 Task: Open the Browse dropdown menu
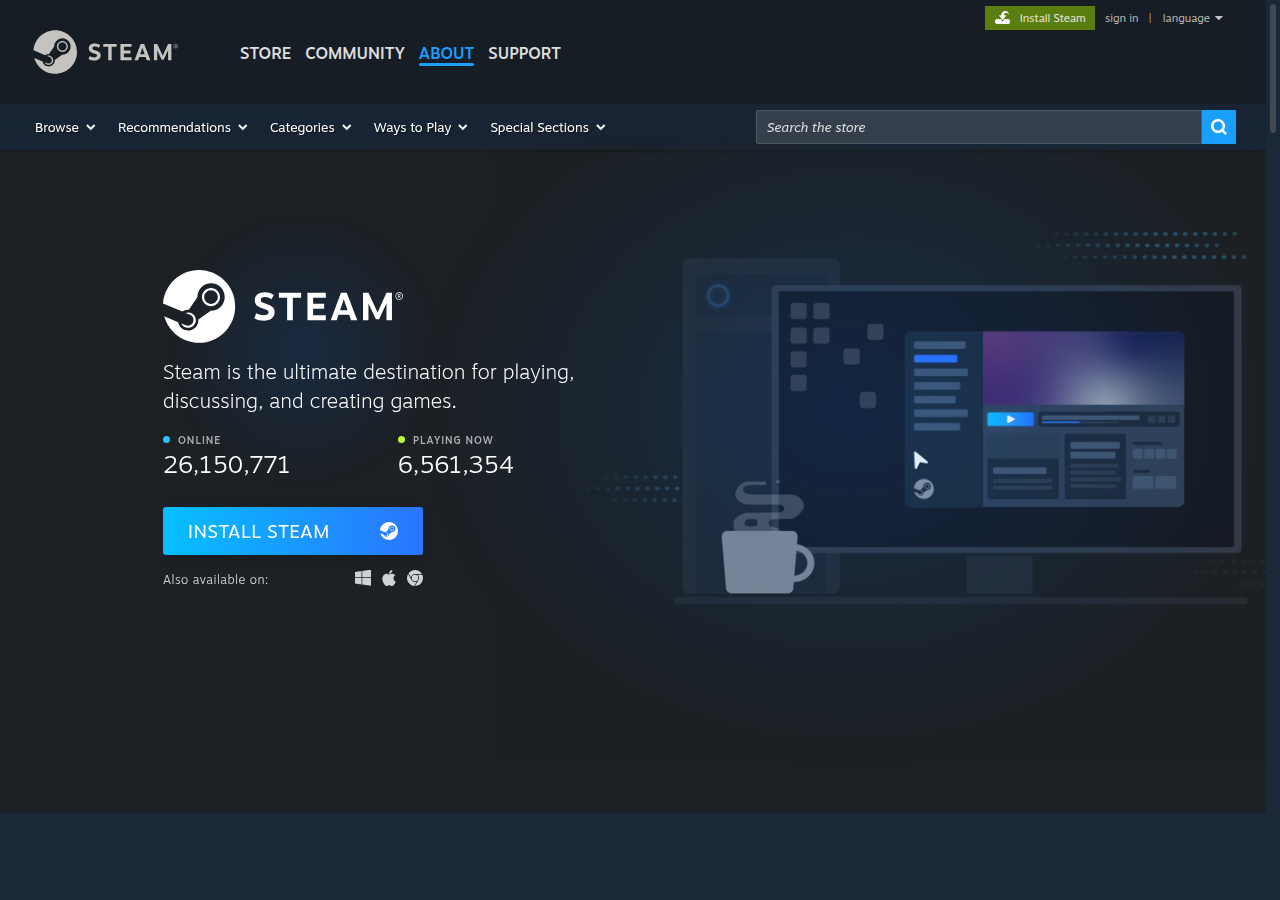pyautogui.click(x=65, y=127)
